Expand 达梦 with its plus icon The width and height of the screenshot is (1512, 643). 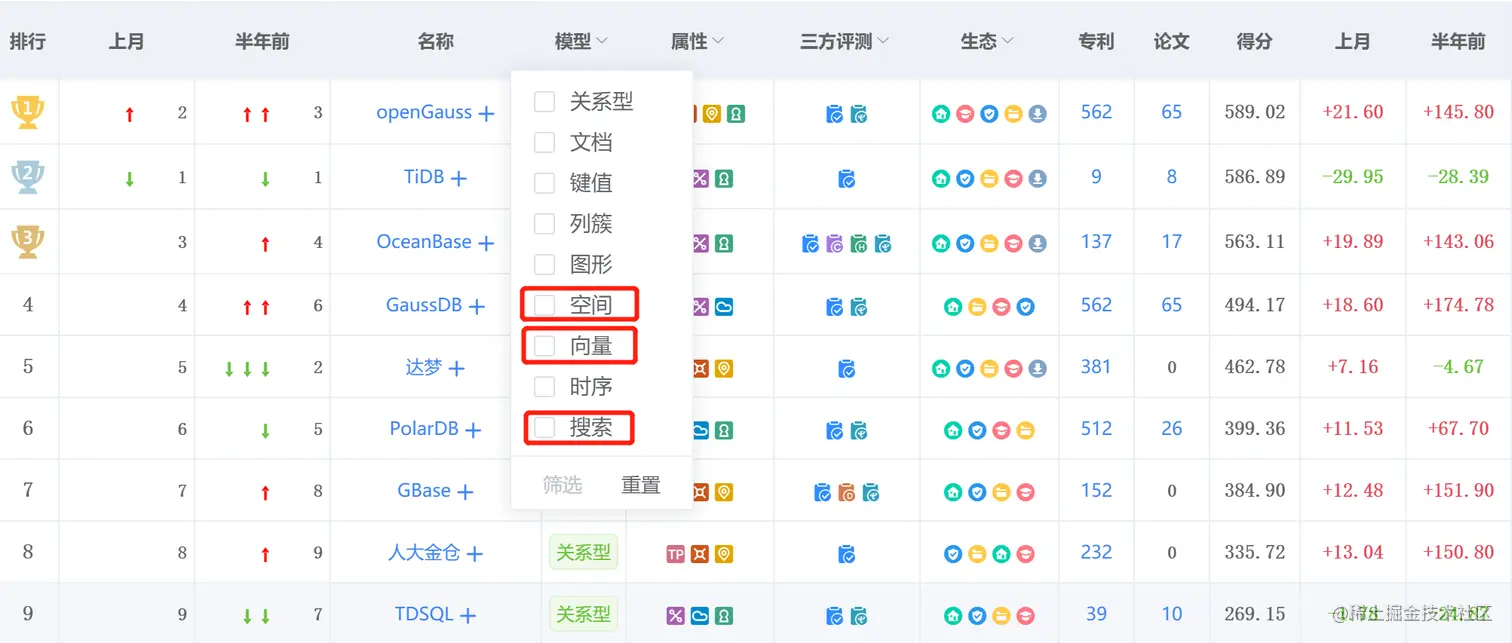pyautogui.click(x=456, y=369)
